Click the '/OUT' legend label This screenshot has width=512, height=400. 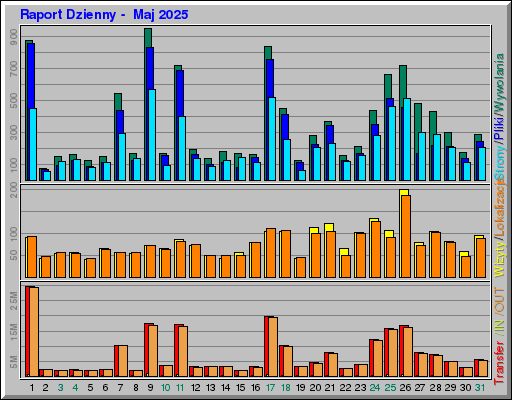tap(499, 301)
